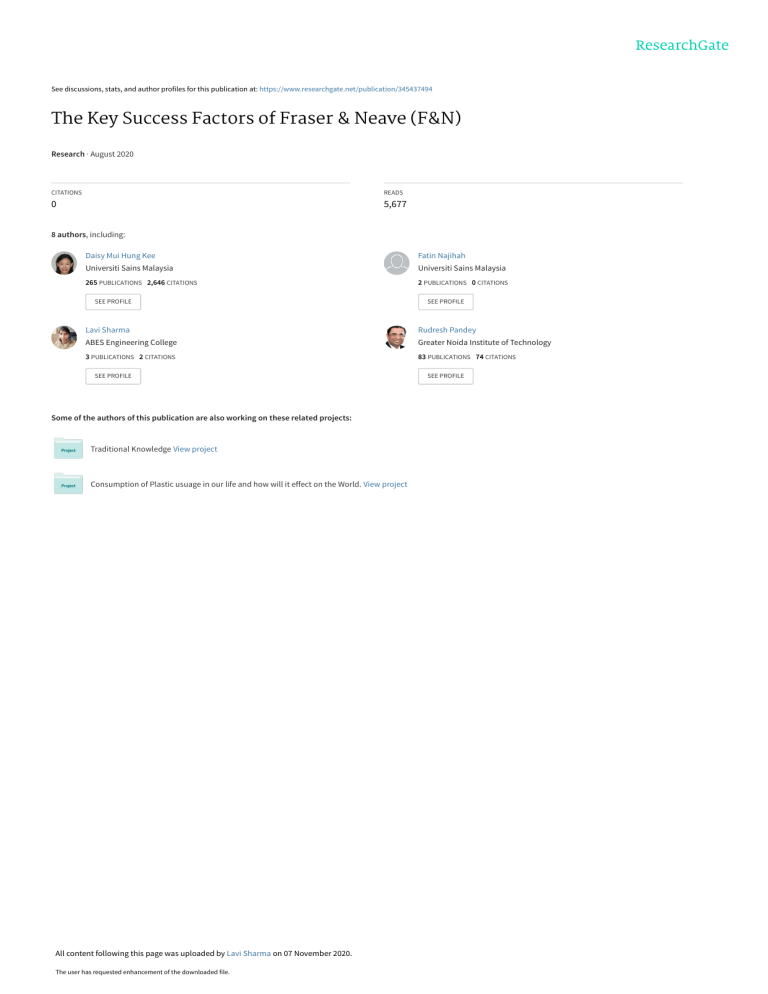This screenshot has width=768, height=994.
Task: Open View project link for Traditional Knowledge
Action: pos(195,449)
